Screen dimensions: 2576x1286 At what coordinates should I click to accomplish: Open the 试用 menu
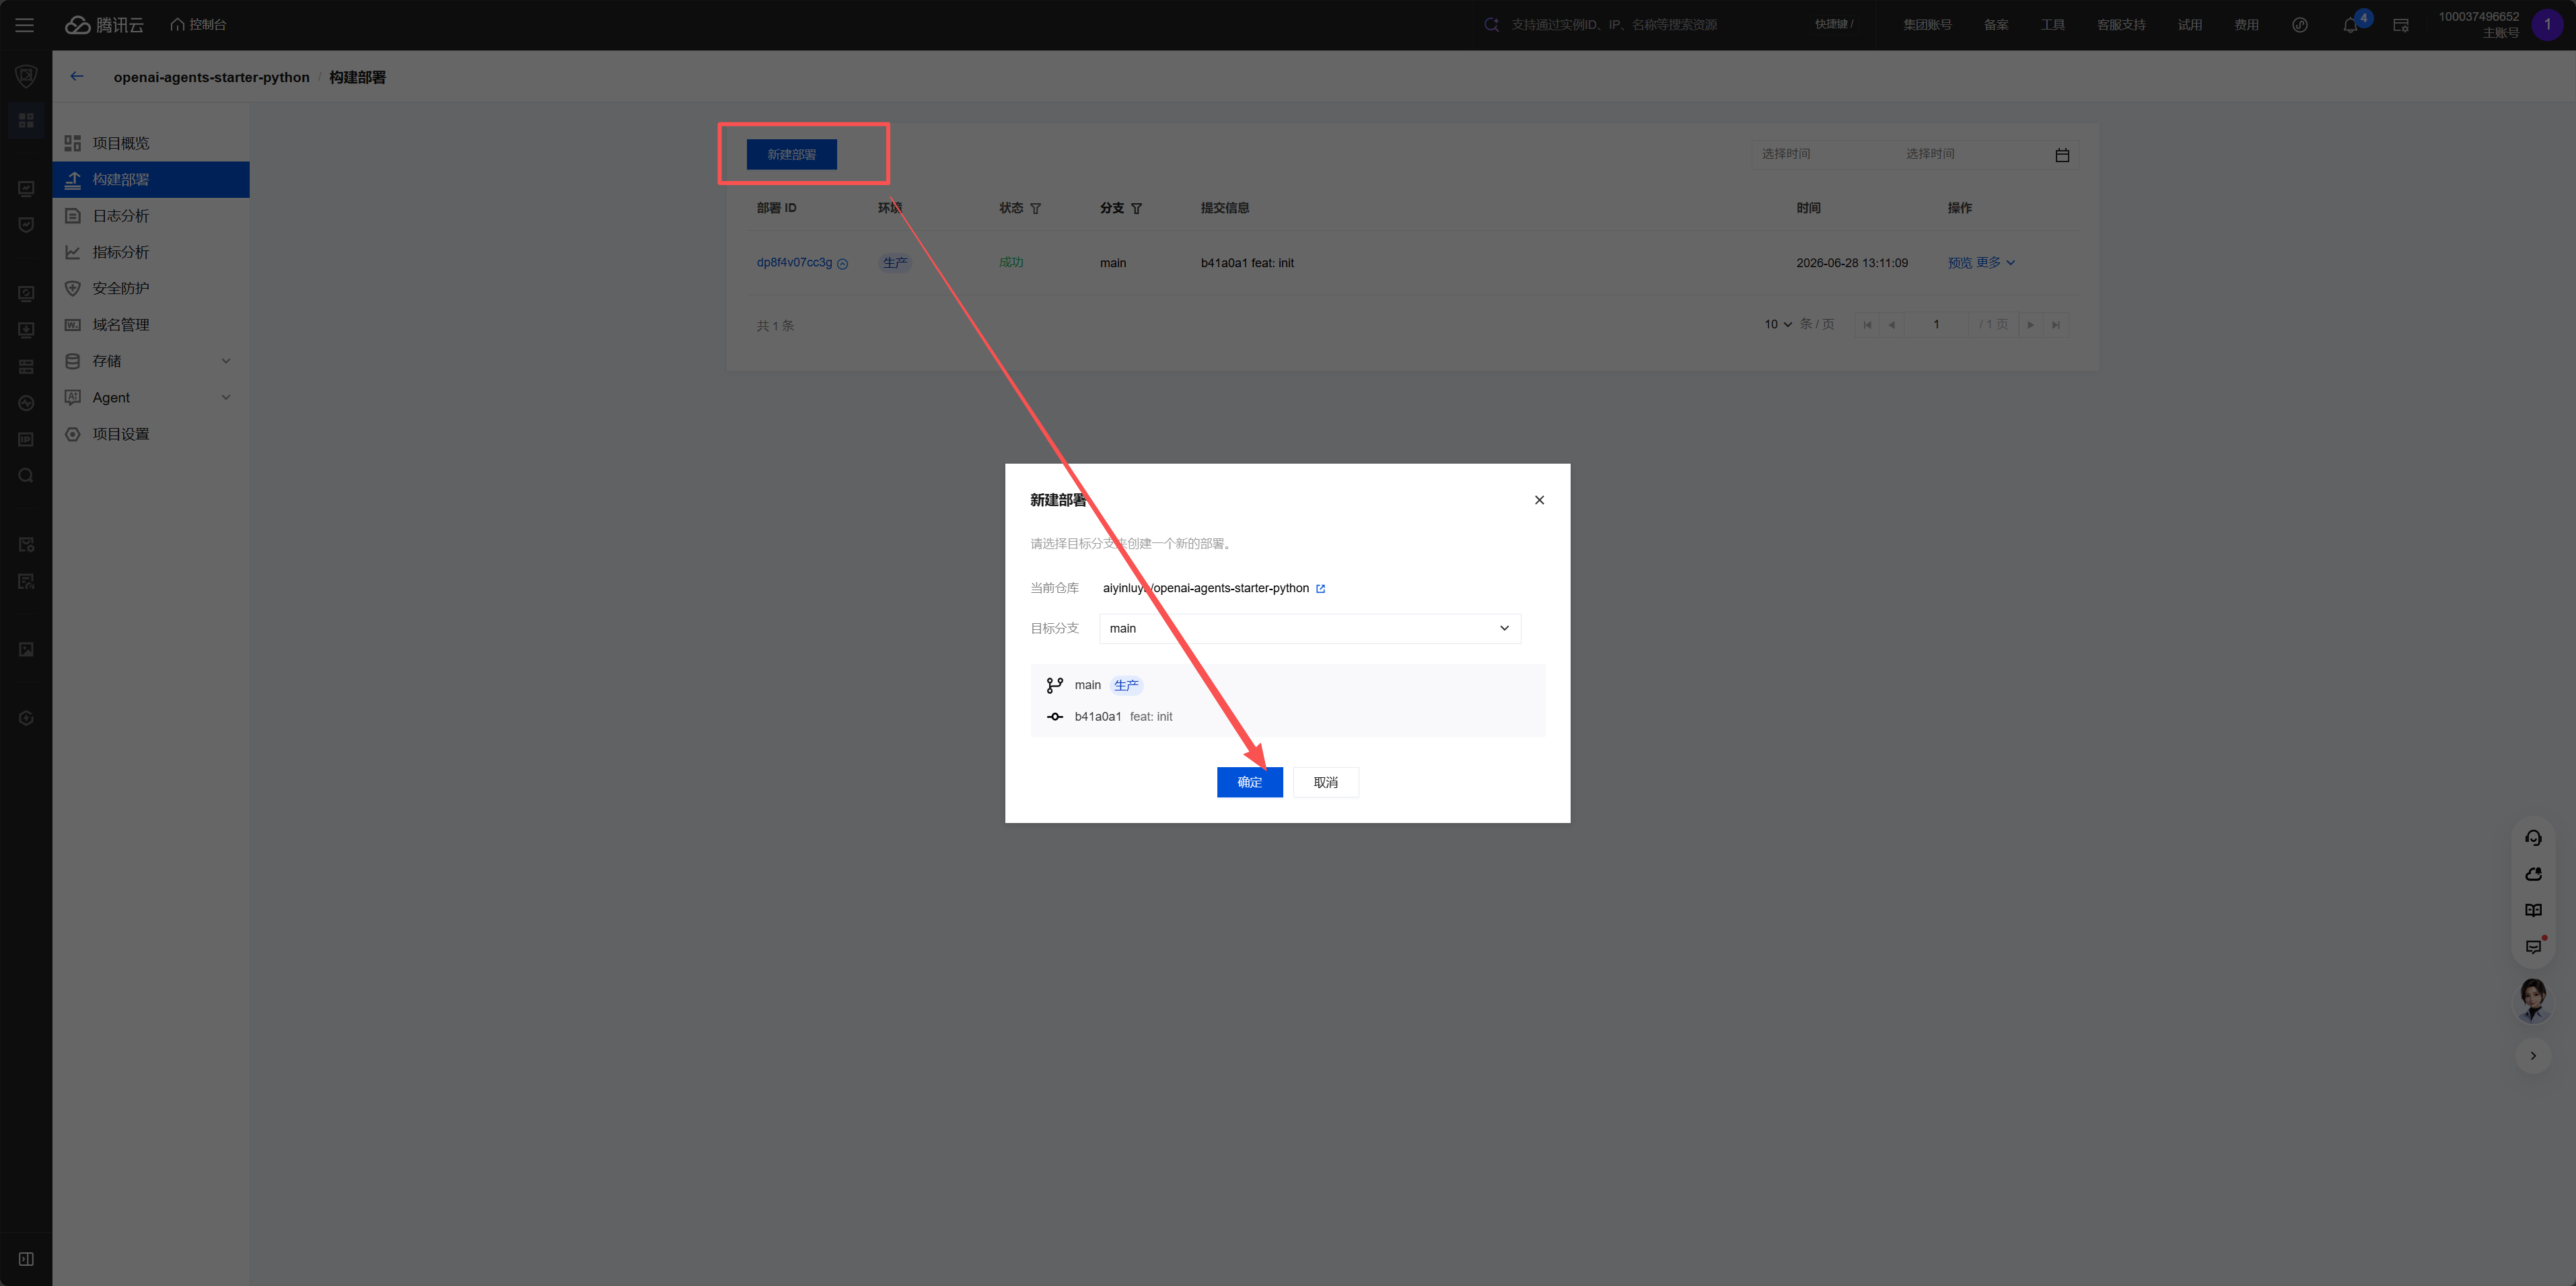point(2190,25)
